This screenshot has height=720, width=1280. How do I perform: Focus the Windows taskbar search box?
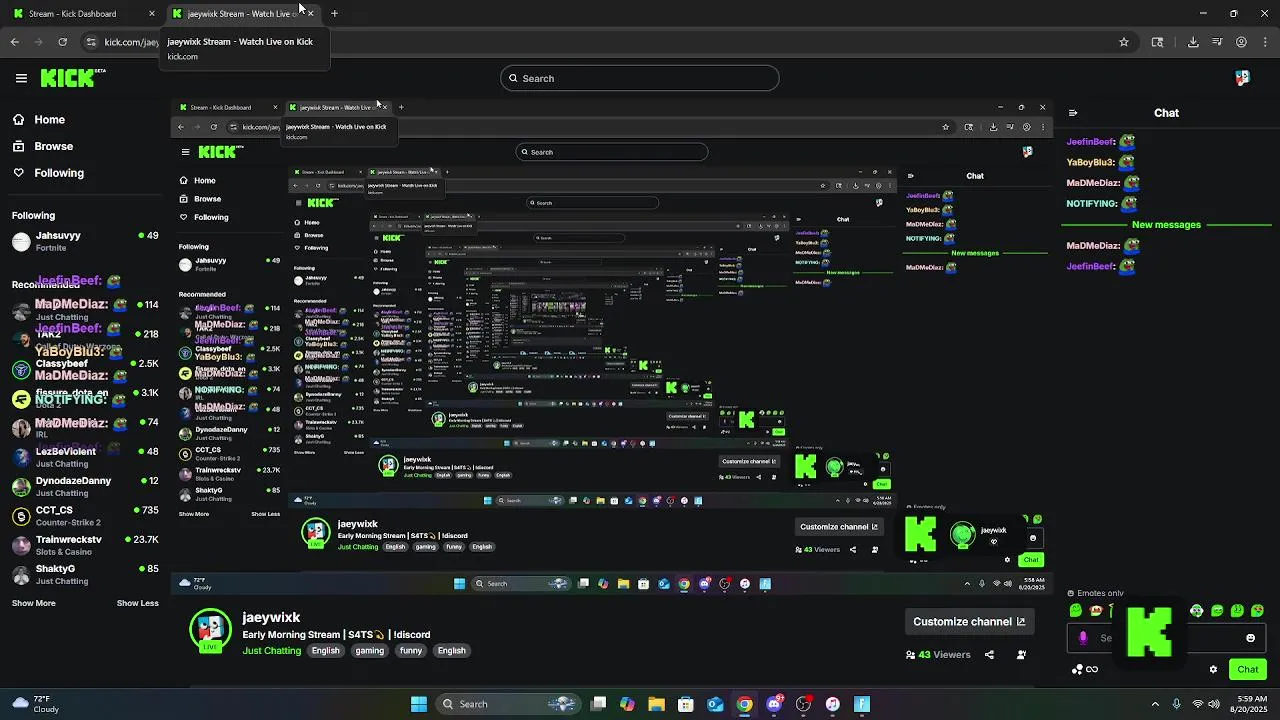pos(507,704)
